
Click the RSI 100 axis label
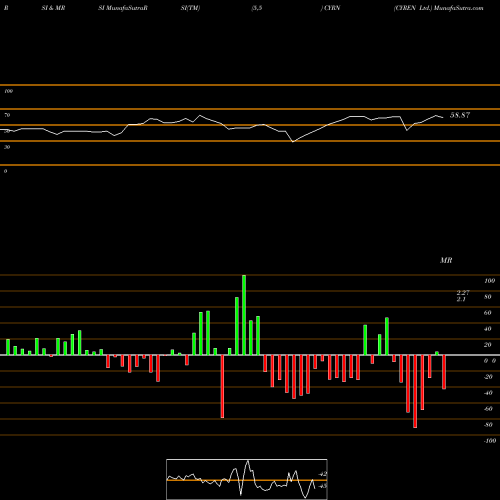pyautogui.click(x=8, y=91)
